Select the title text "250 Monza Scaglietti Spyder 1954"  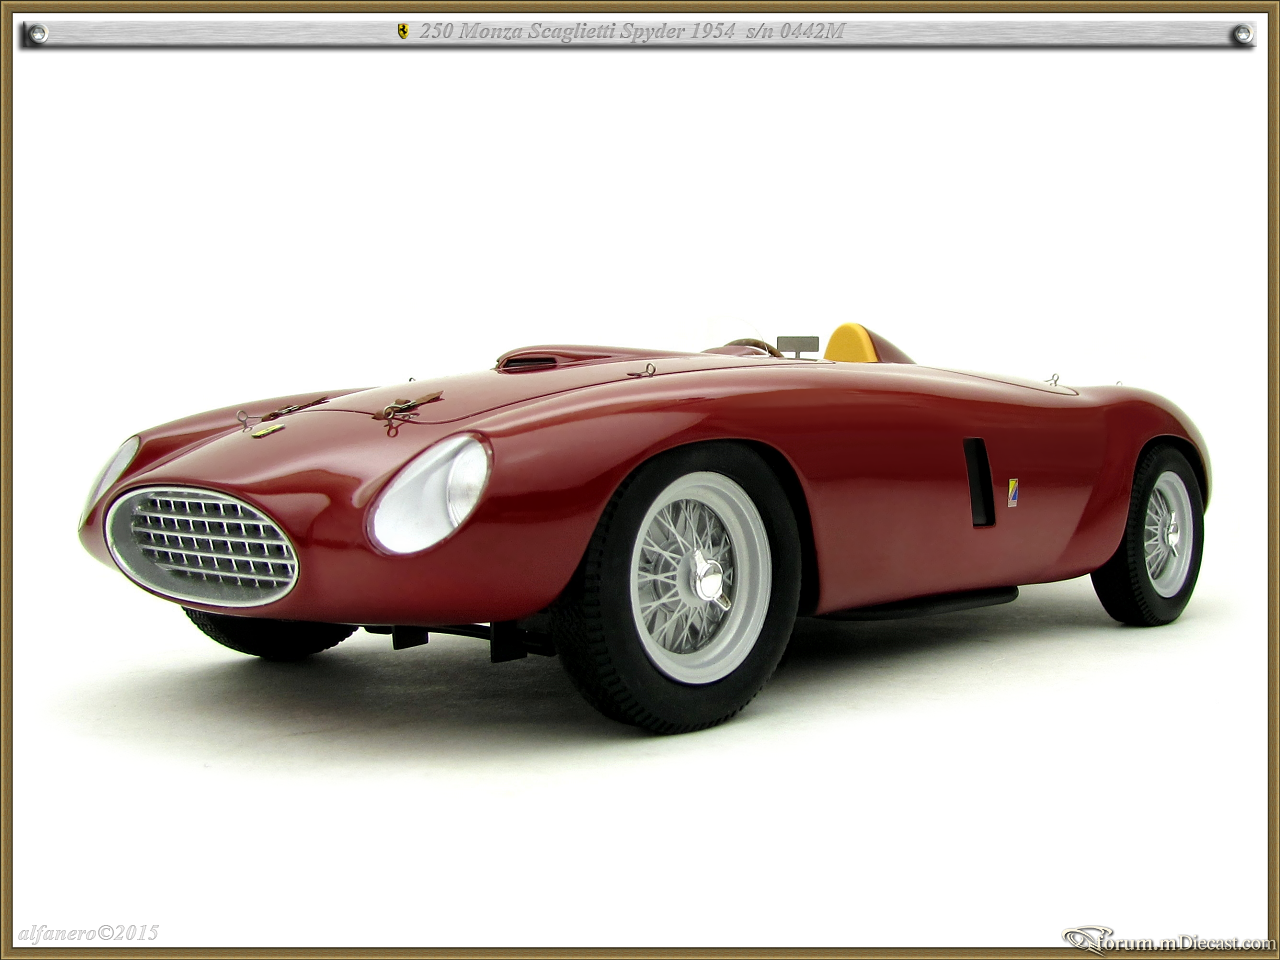pos(577,33)
